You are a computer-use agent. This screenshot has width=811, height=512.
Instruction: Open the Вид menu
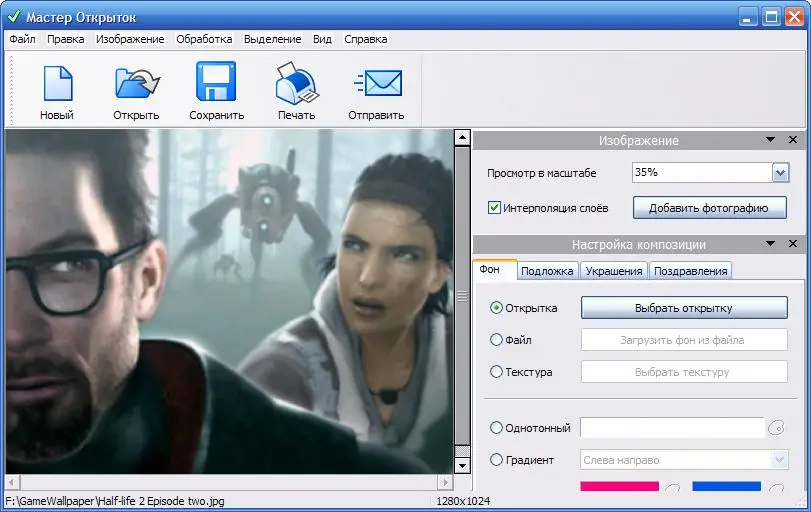[x=322, y=39]
